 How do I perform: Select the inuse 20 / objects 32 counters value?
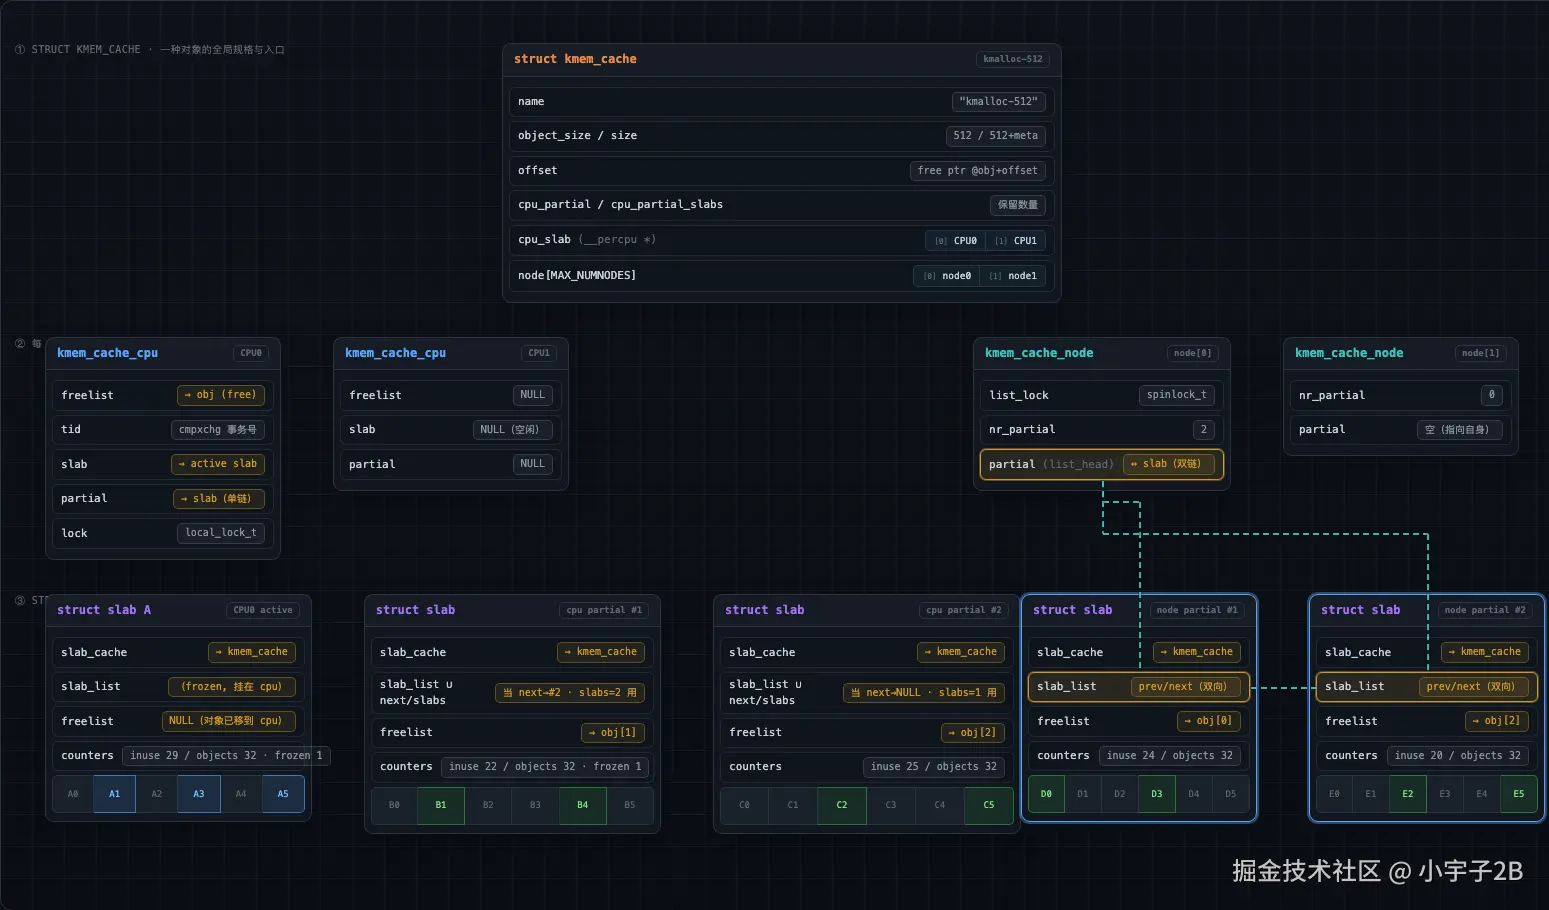[x=1458, y=756]
